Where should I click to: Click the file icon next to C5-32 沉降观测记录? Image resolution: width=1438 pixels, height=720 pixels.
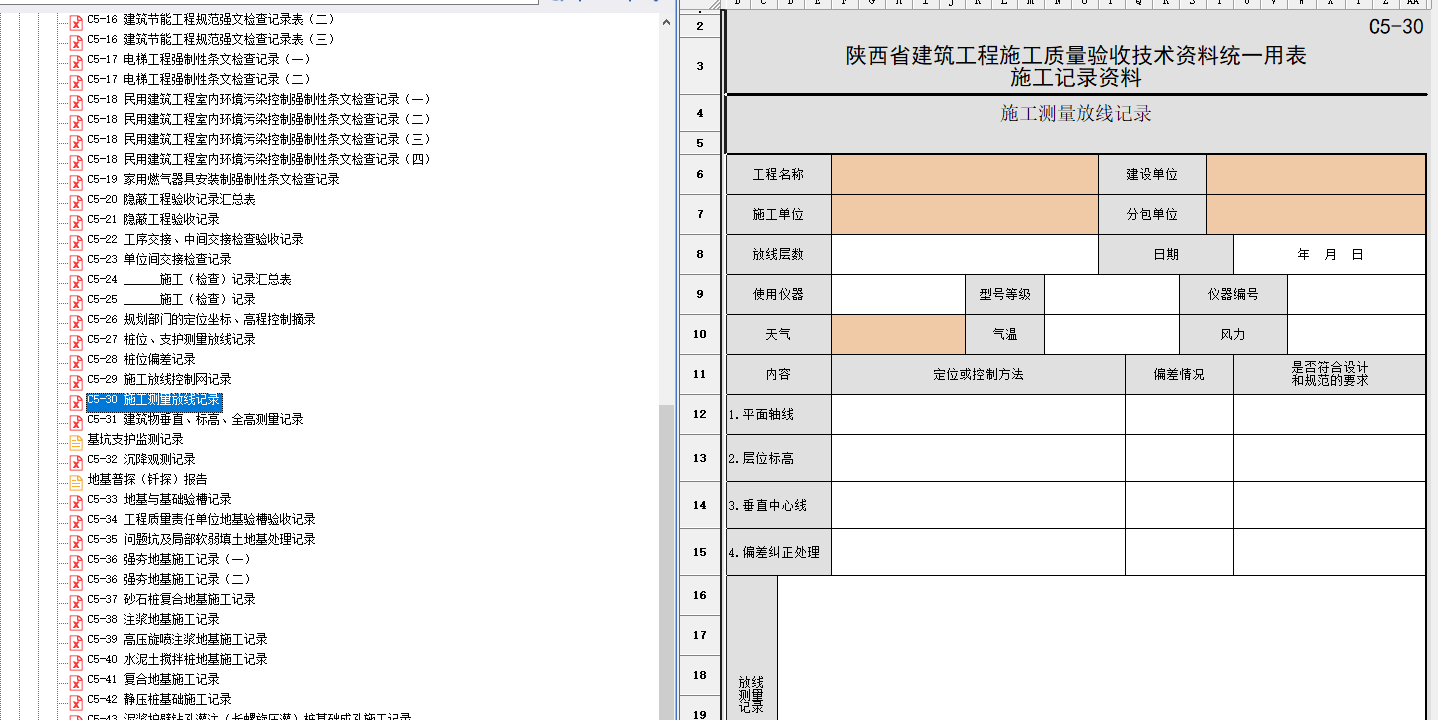(x=76, y=461)
